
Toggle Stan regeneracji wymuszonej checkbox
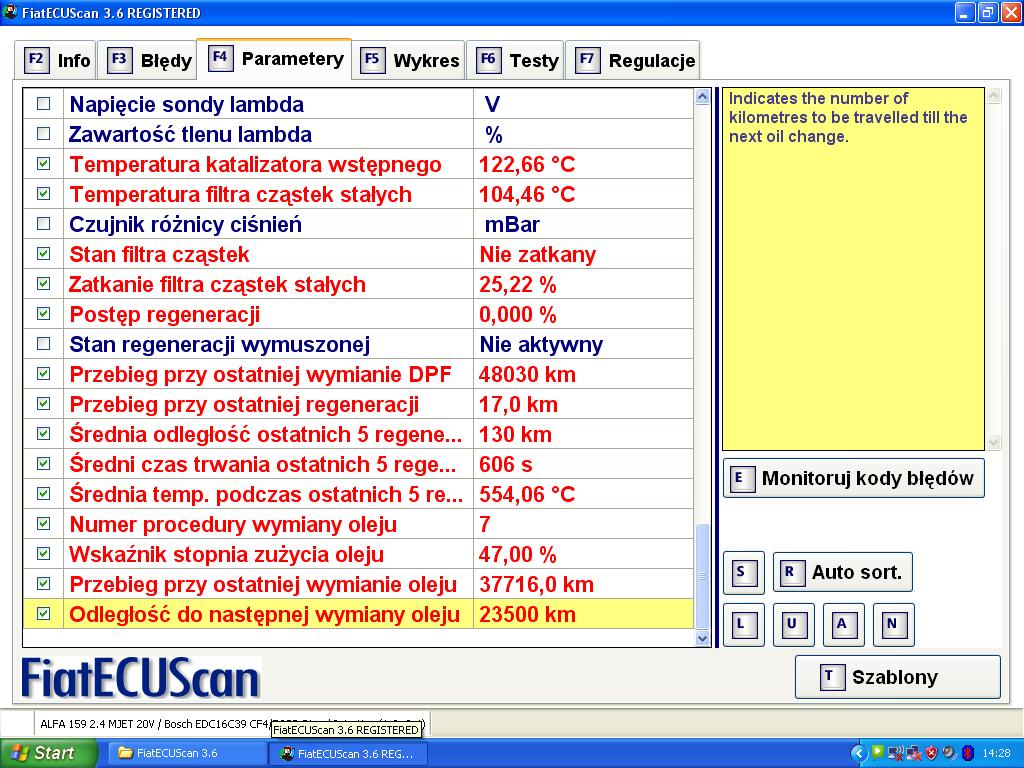[43, 344]
